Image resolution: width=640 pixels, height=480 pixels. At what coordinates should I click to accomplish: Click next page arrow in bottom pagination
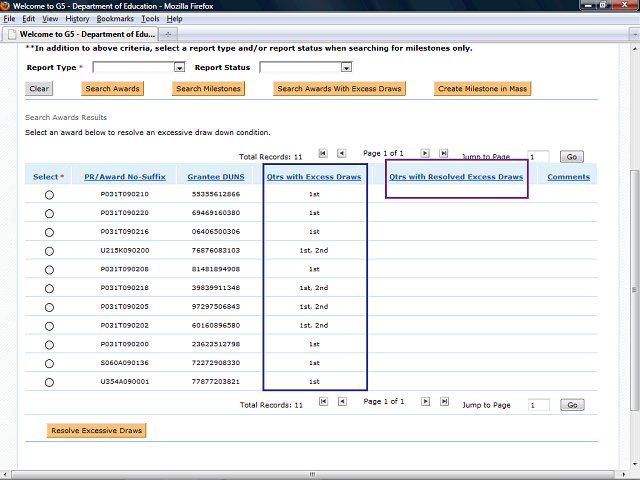tap(425, 402)
